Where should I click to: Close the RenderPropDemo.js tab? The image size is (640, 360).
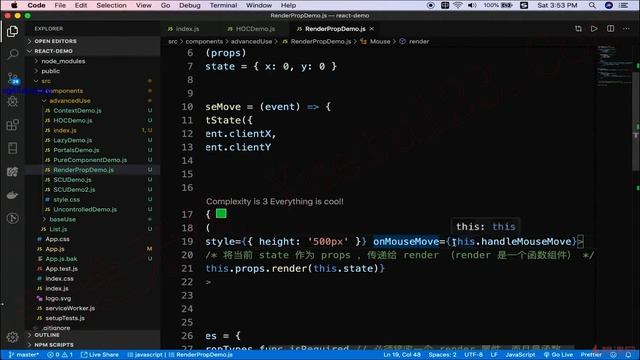pos(371,29)
